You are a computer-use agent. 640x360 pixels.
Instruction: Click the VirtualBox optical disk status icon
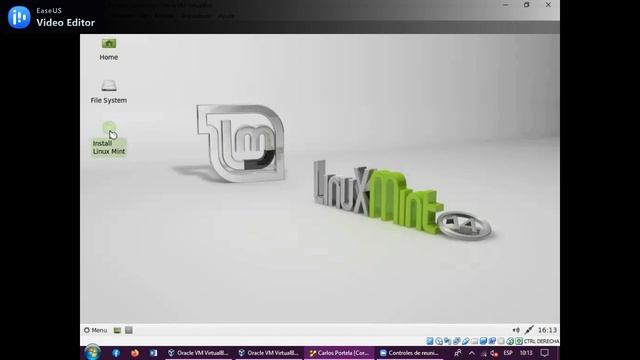pos(439,341)
